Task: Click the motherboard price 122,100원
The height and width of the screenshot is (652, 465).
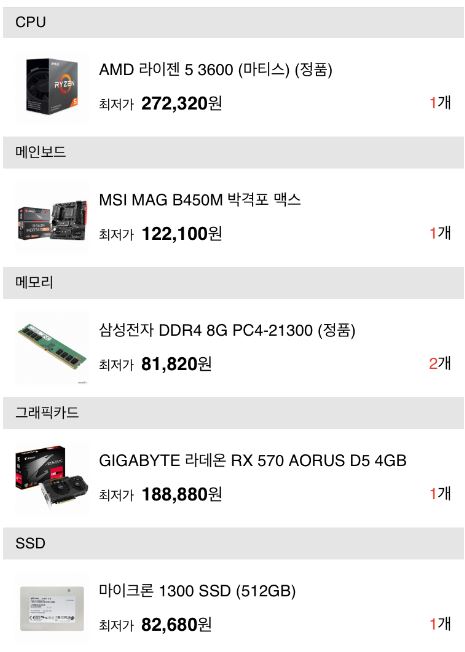Action: click(x=181, y=233)
